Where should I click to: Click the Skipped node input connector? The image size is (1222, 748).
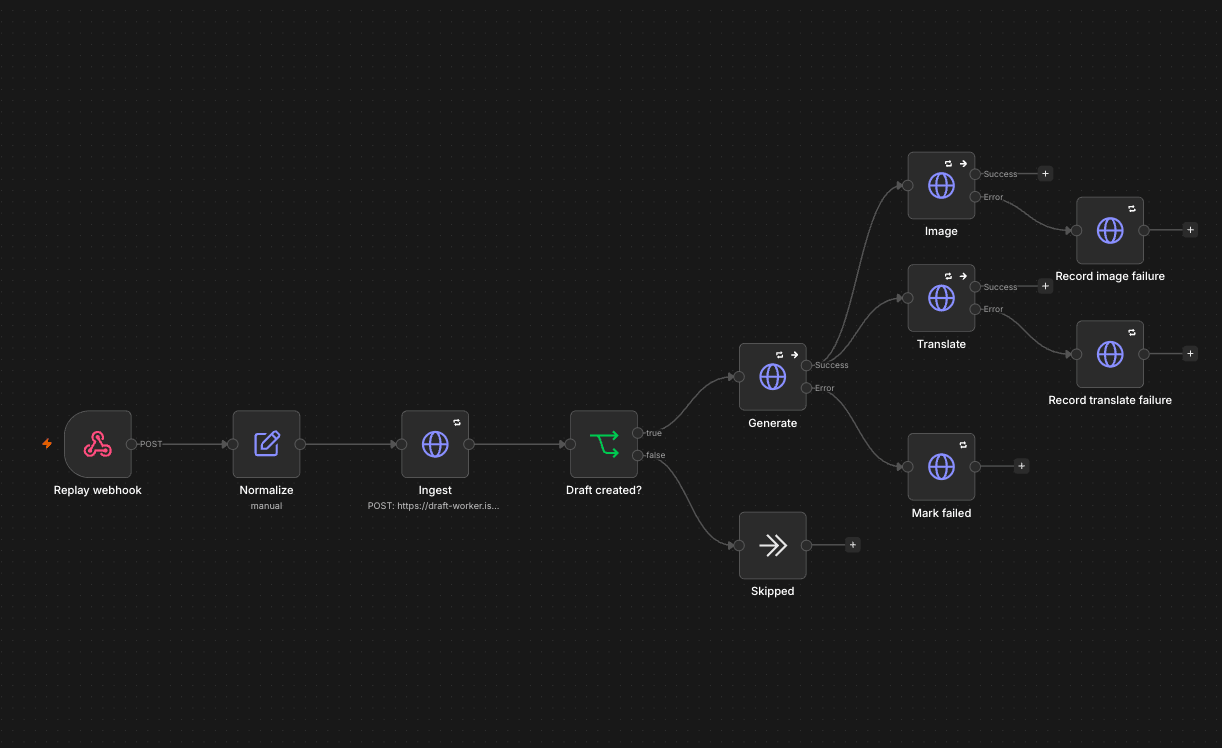[x=739, y=545]
